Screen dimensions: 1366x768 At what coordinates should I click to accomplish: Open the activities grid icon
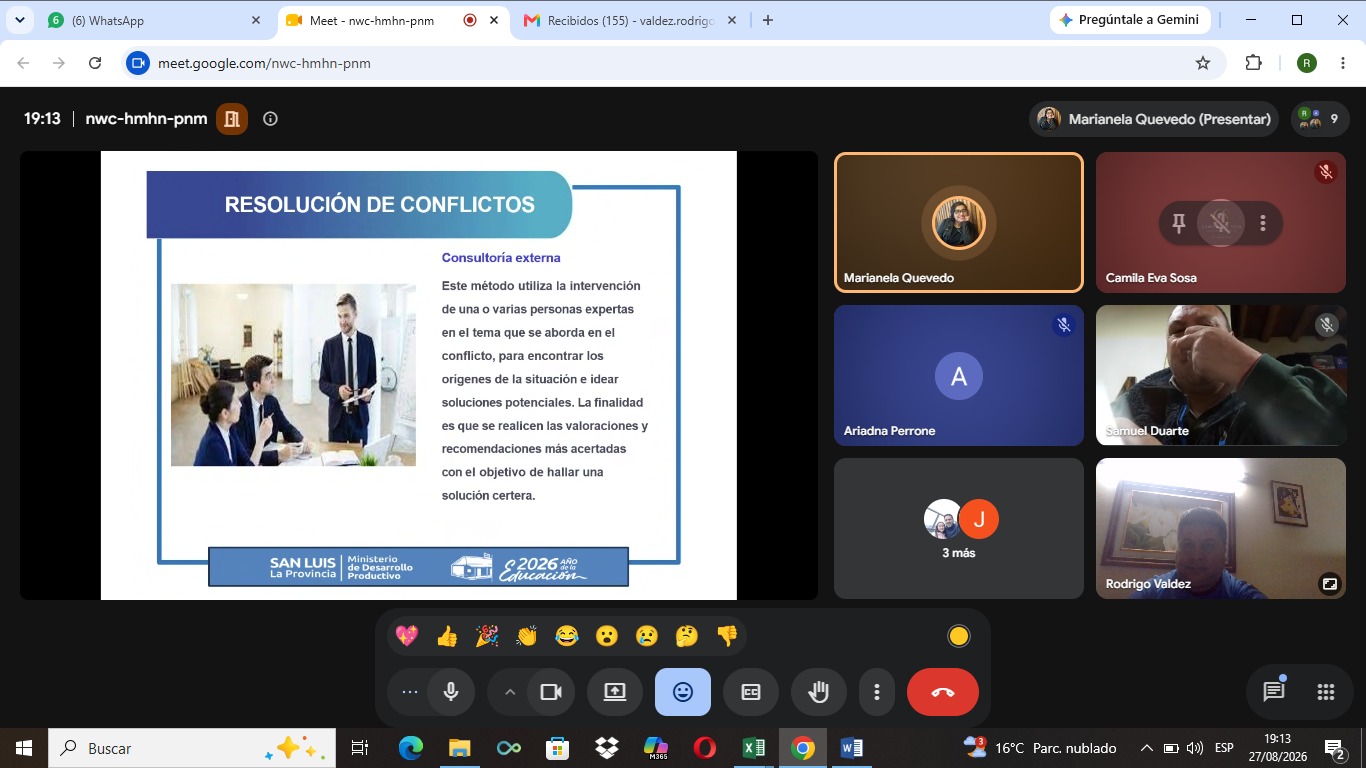[1326, 692]
